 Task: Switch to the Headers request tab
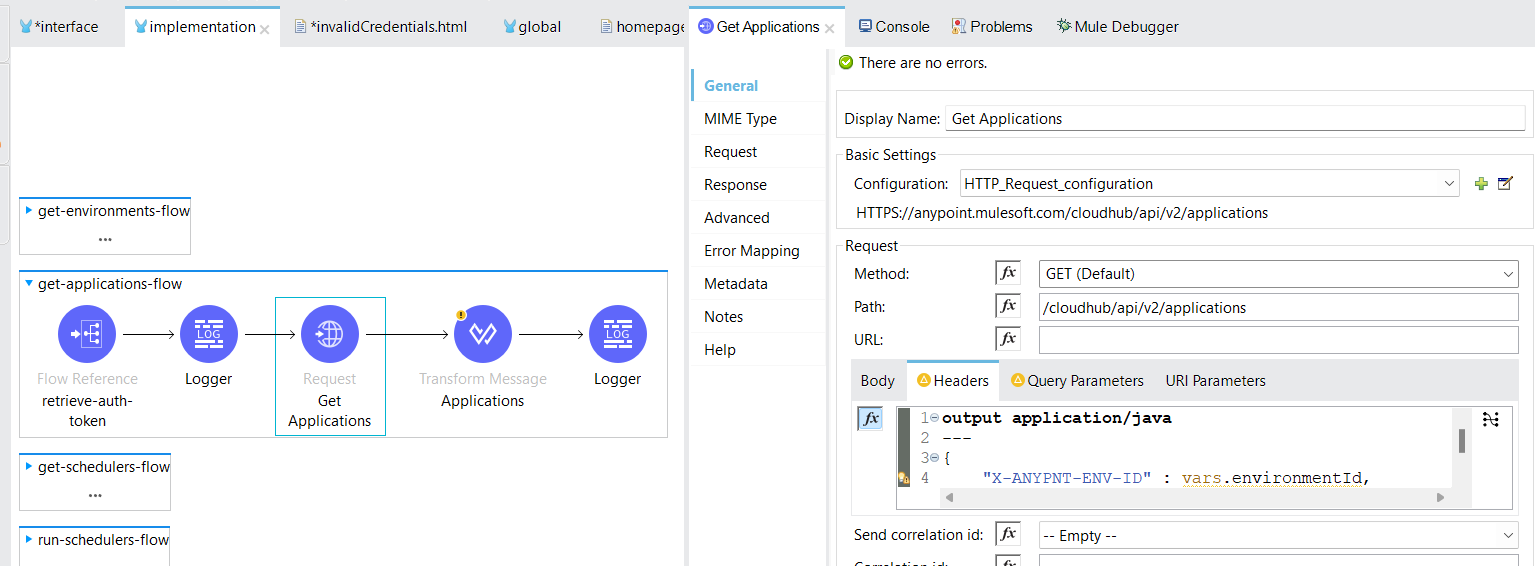click(953, 381)
